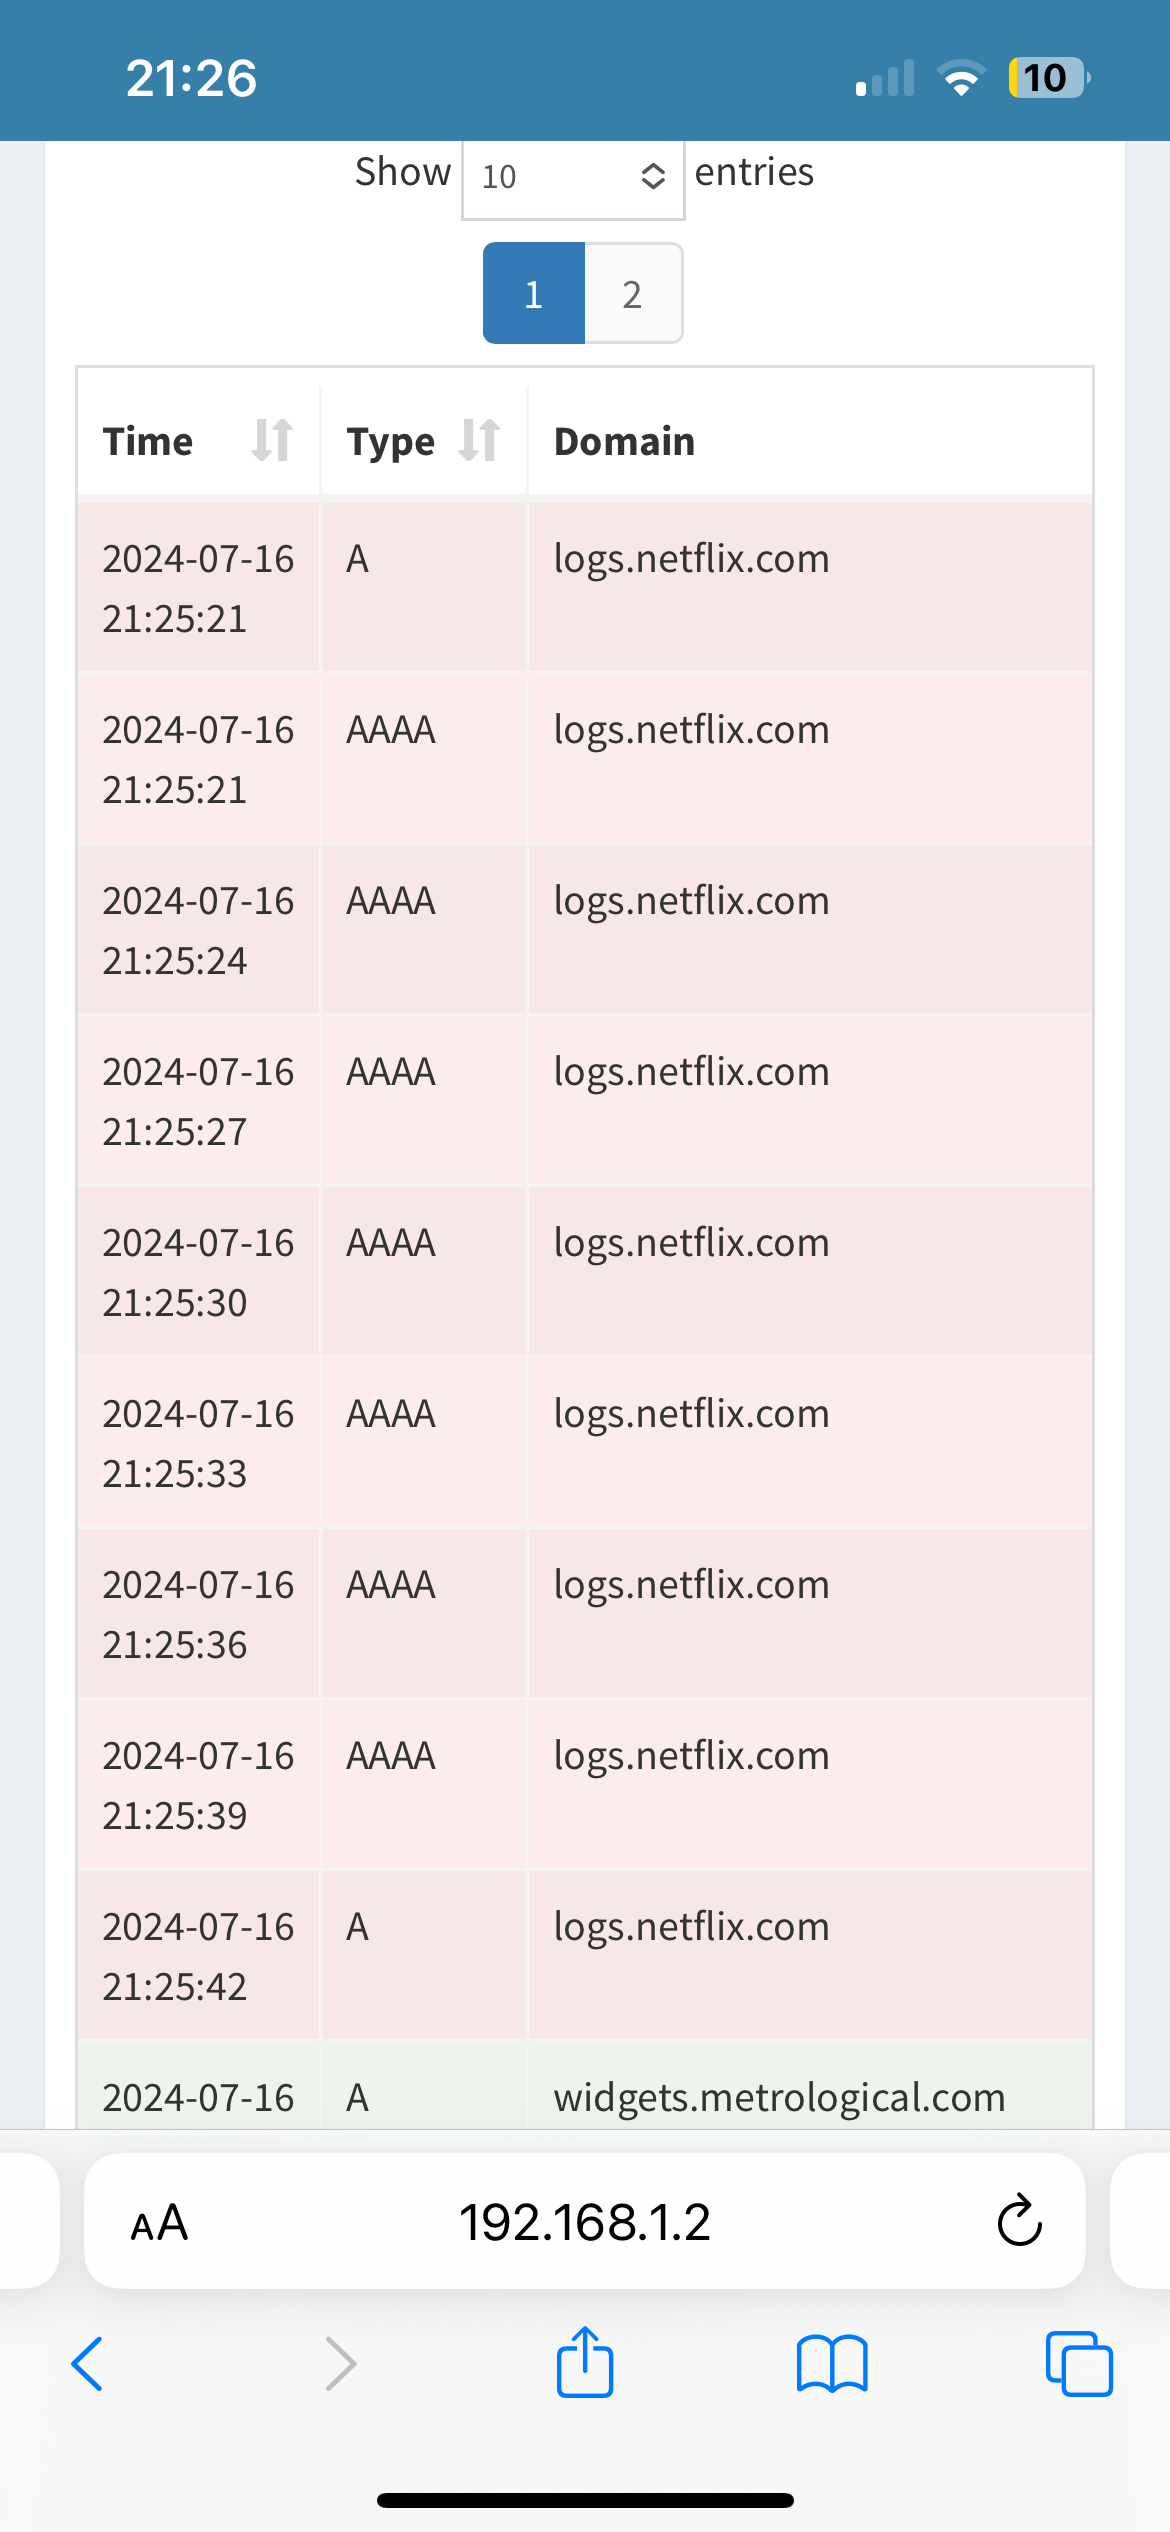The image size is (1170, 2532).
Task: Tap the Wi-Fi status icon
Action: [x=961, y=77]
